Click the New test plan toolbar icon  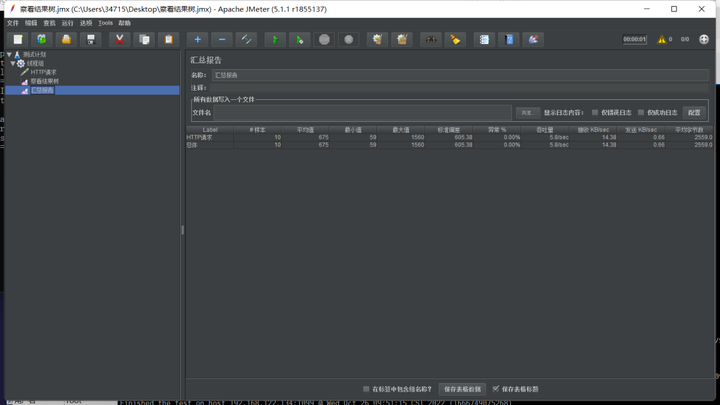coord(17,39)
